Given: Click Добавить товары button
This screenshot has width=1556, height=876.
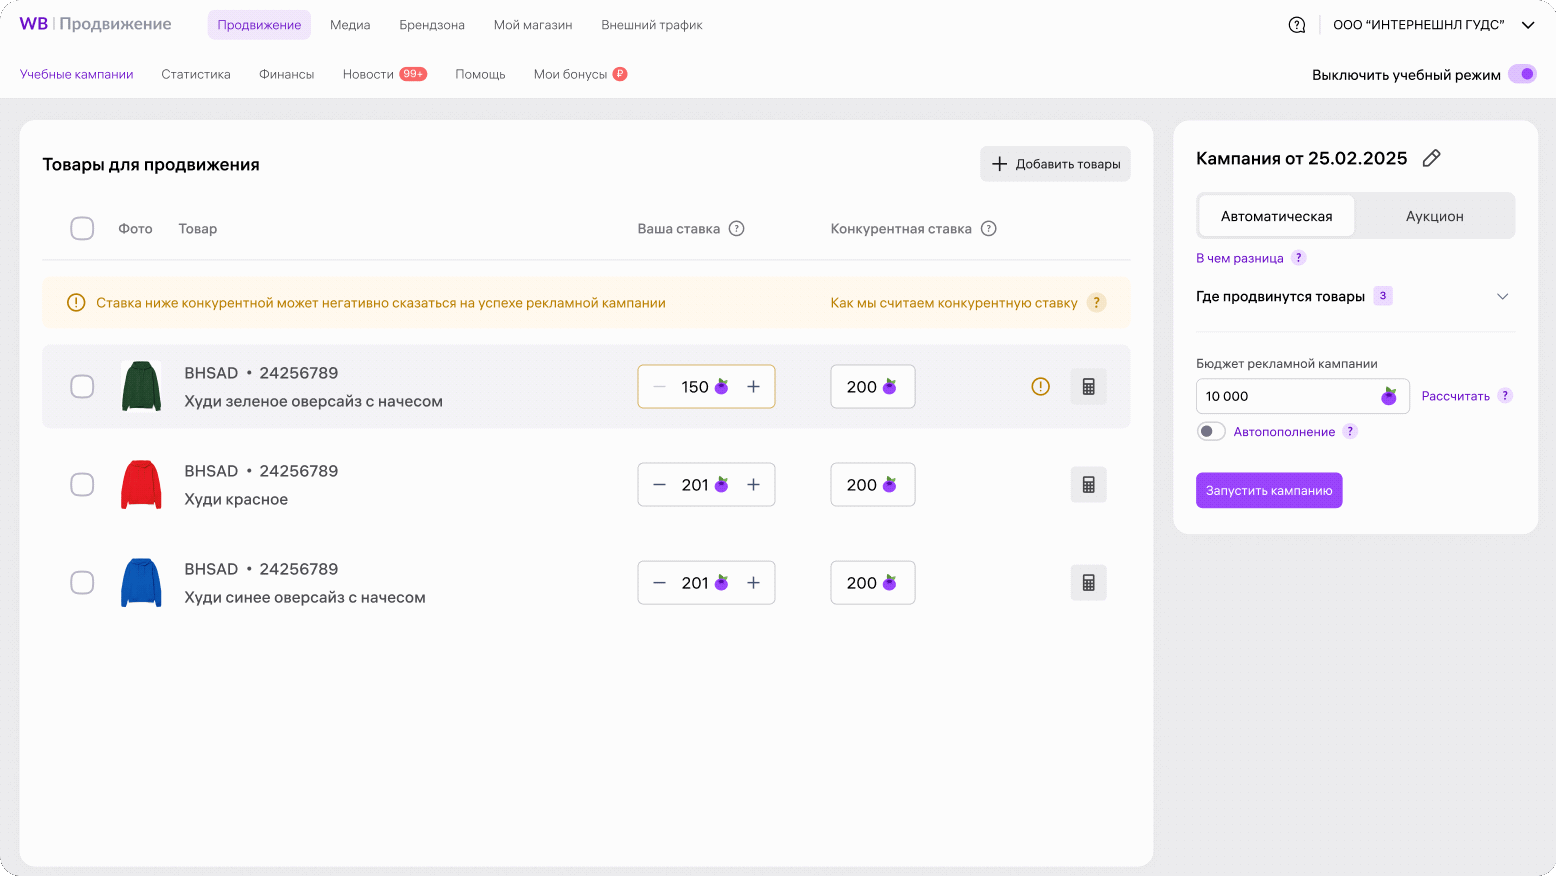Looking at the screenshot, I should coord(1055,164).
